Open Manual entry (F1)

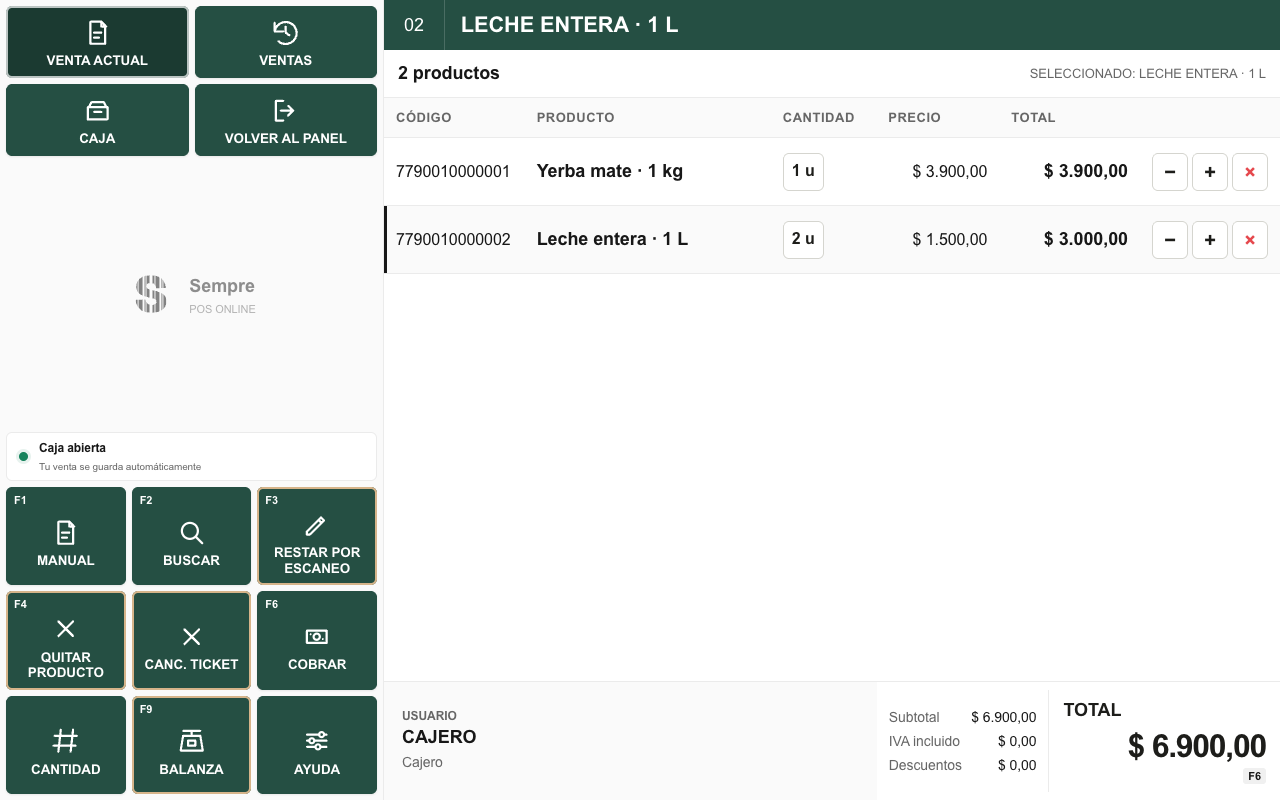pos(66,536)
